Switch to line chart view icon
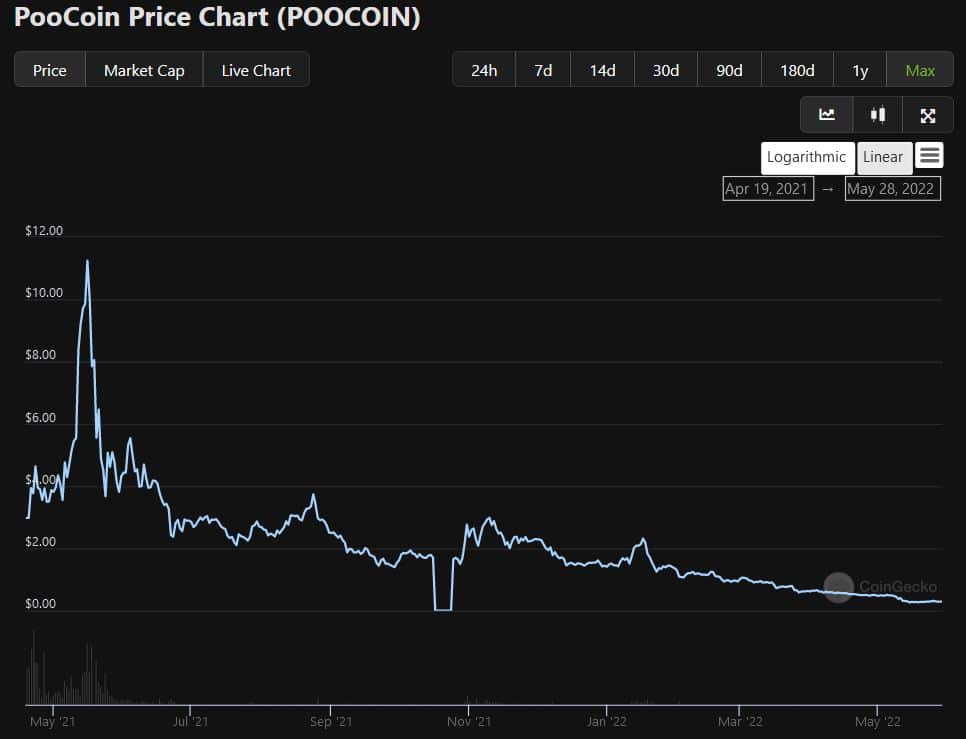Viewport: 966px width, 739px height. coord(827,115)
